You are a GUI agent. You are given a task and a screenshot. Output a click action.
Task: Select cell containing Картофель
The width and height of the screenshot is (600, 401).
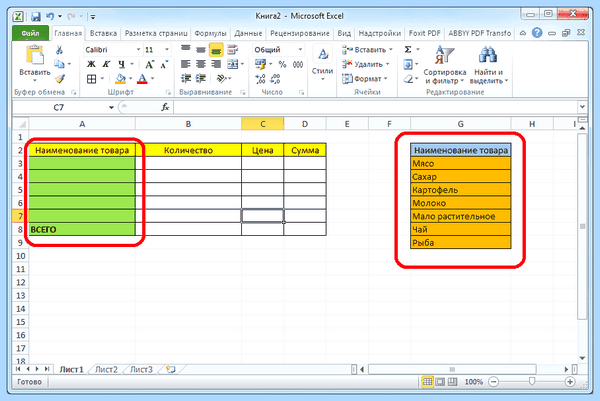pos(461,190)
